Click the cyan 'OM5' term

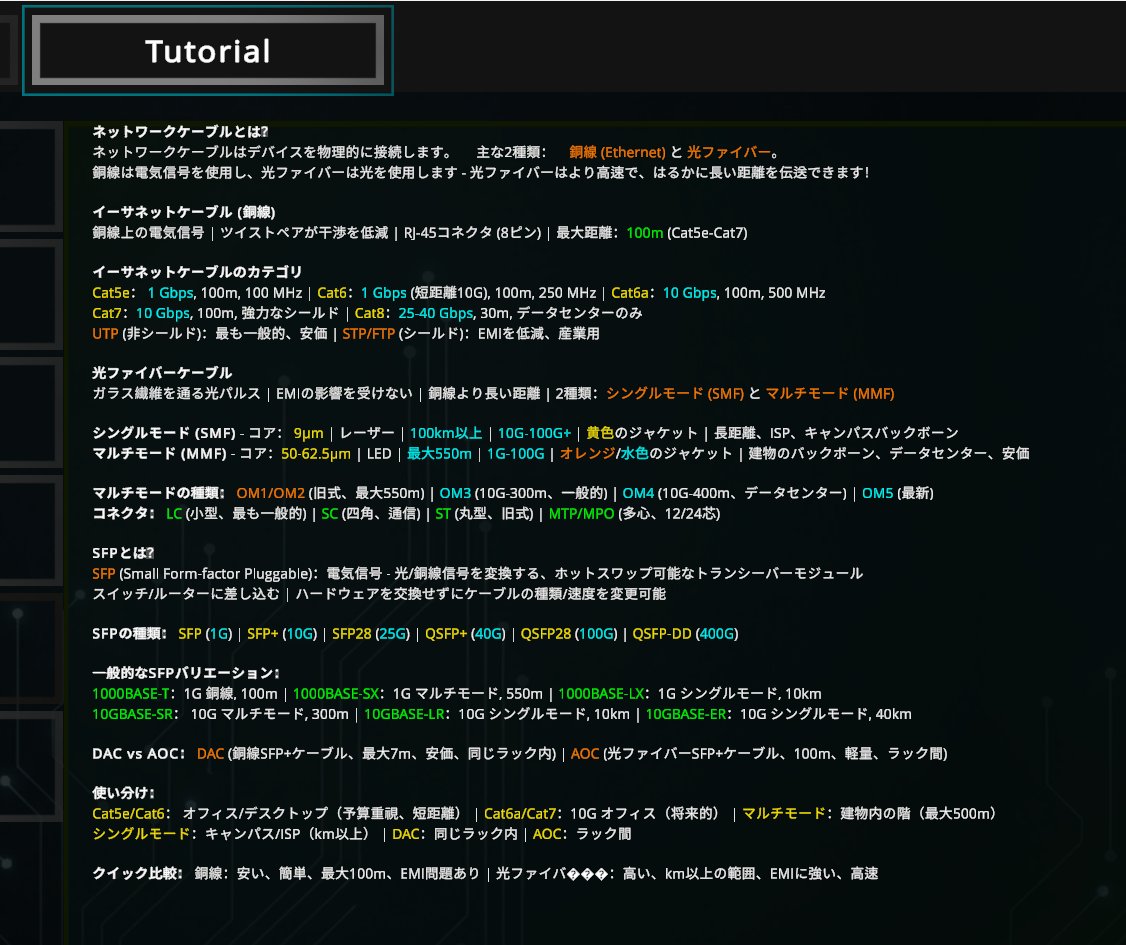click(878, 493)
